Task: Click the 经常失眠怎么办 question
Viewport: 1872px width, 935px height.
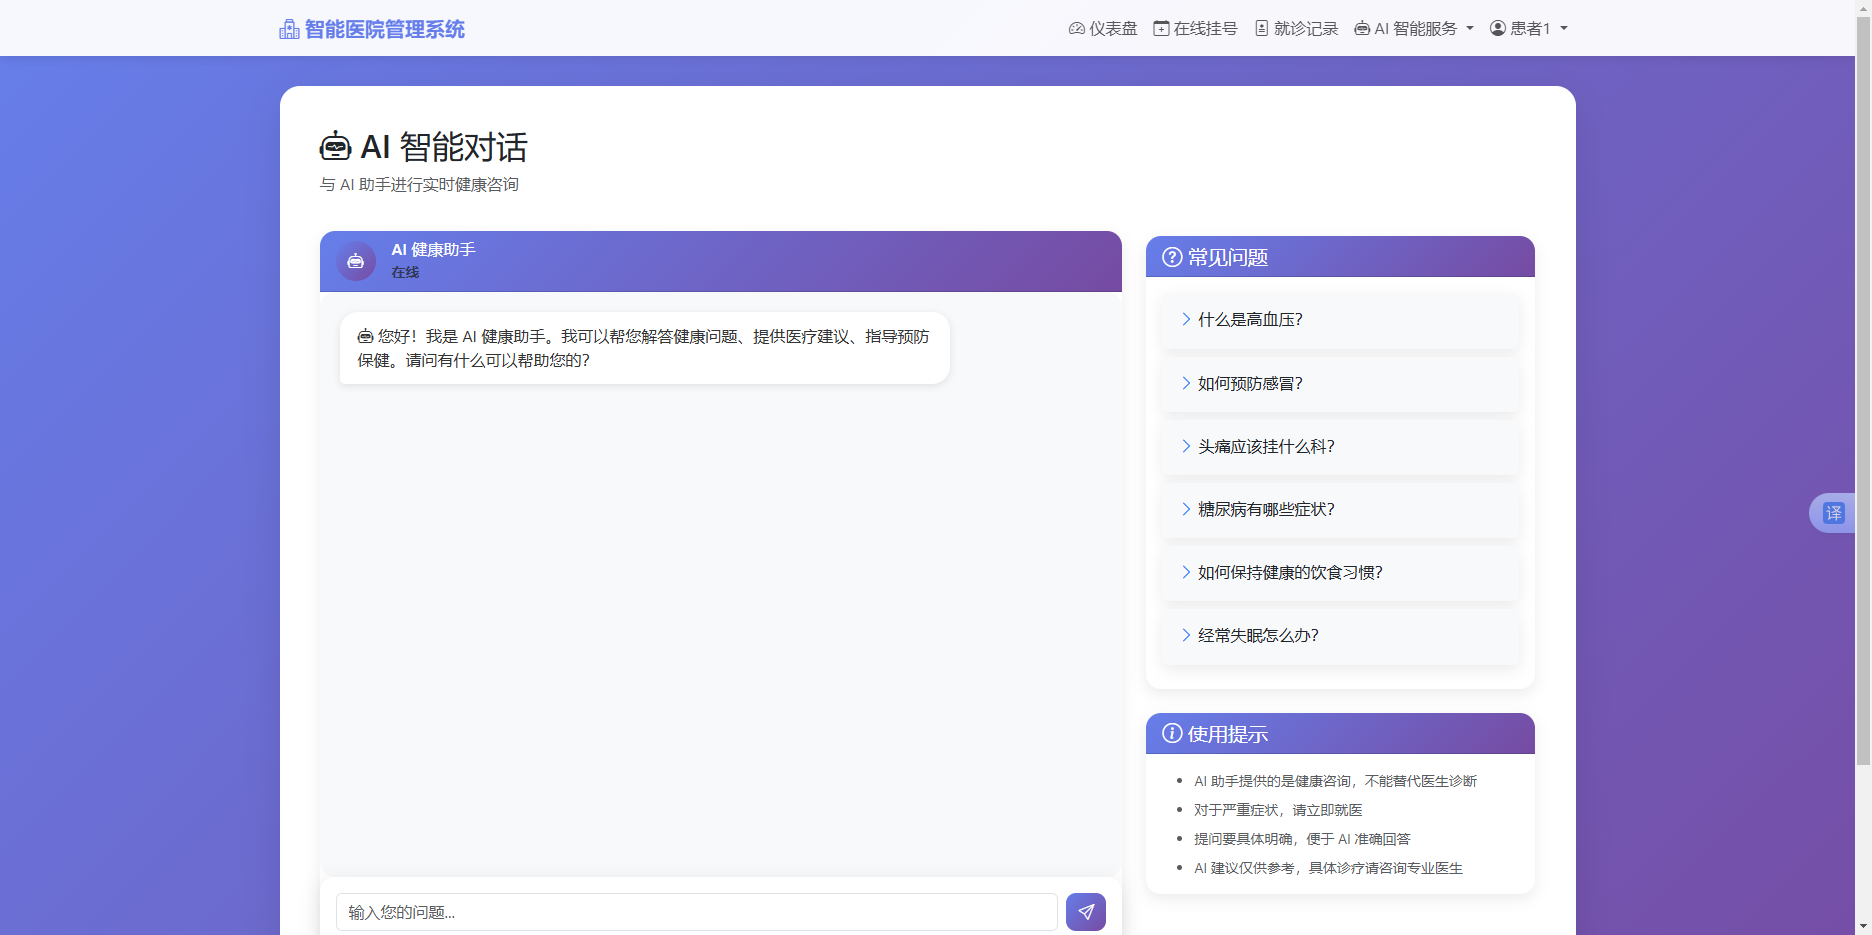Action: click(1257, 635)
